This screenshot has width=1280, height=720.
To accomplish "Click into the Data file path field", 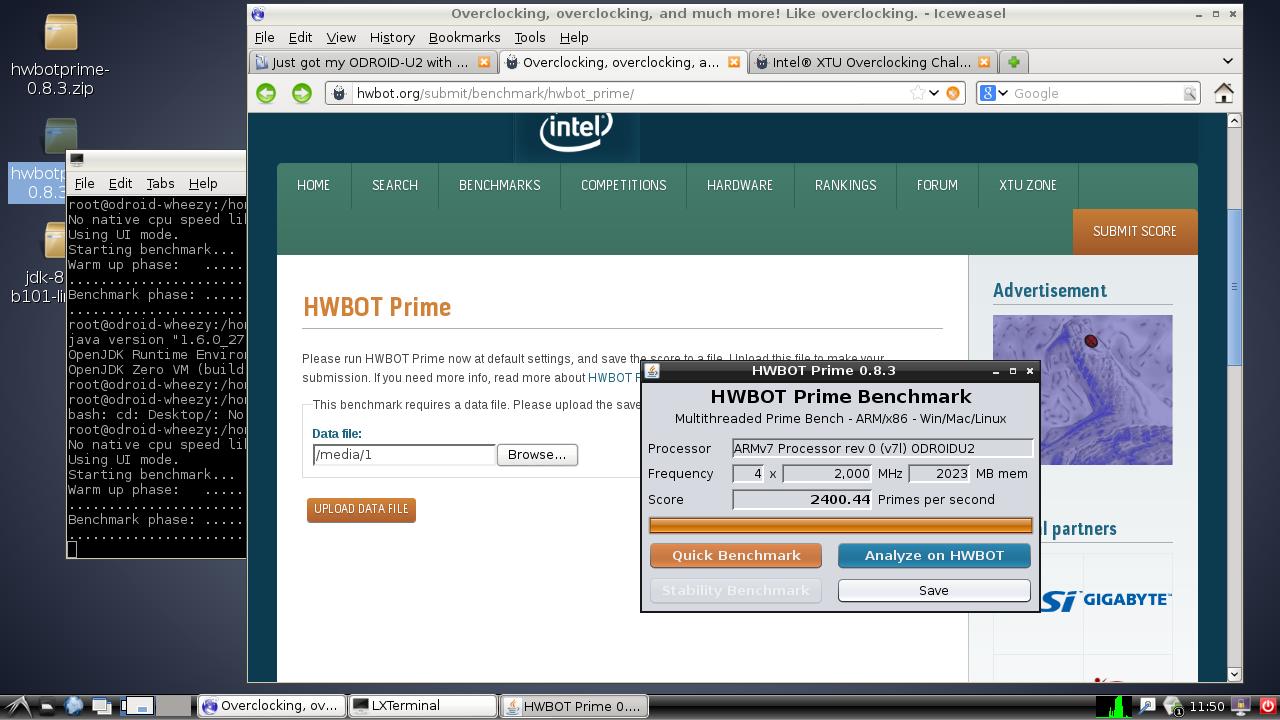I will point(404,454).
